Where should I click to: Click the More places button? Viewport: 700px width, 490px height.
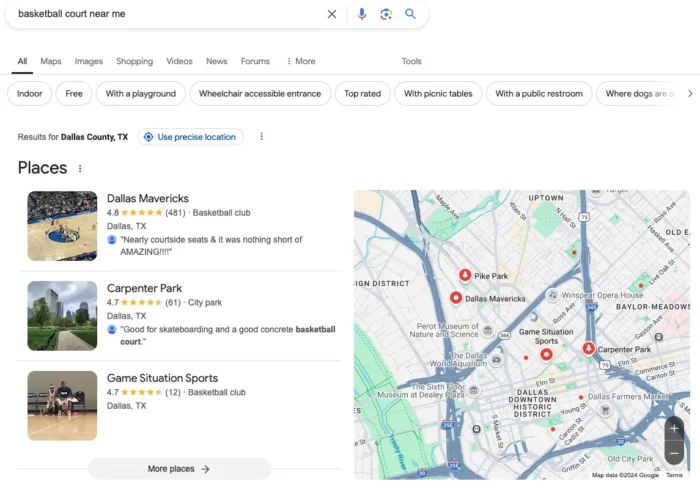pos(179,469)
